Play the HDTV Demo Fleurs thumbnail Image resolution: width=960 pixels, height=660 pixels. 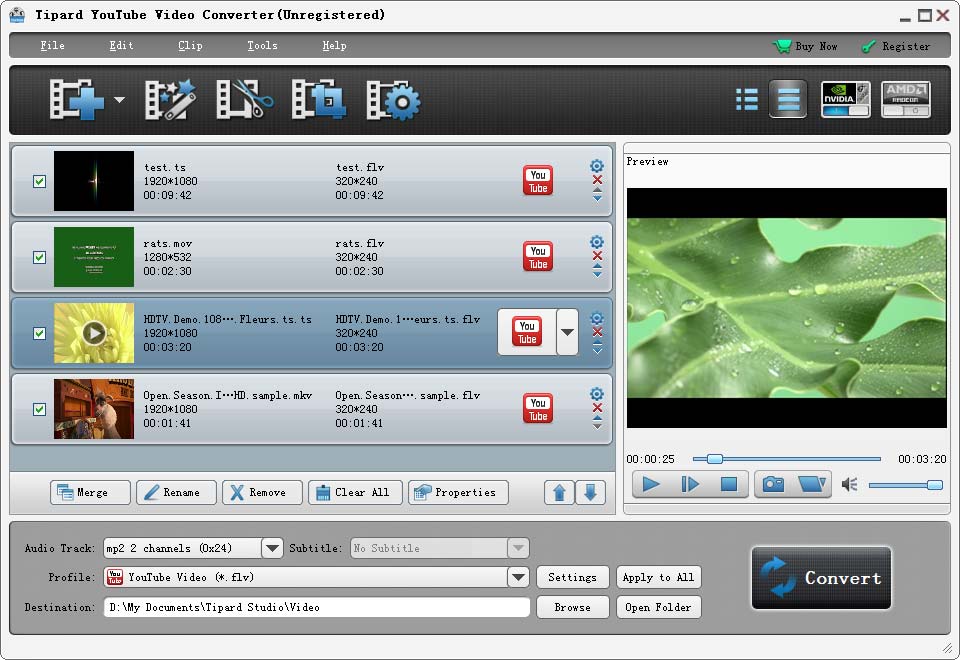coord(94,333)
